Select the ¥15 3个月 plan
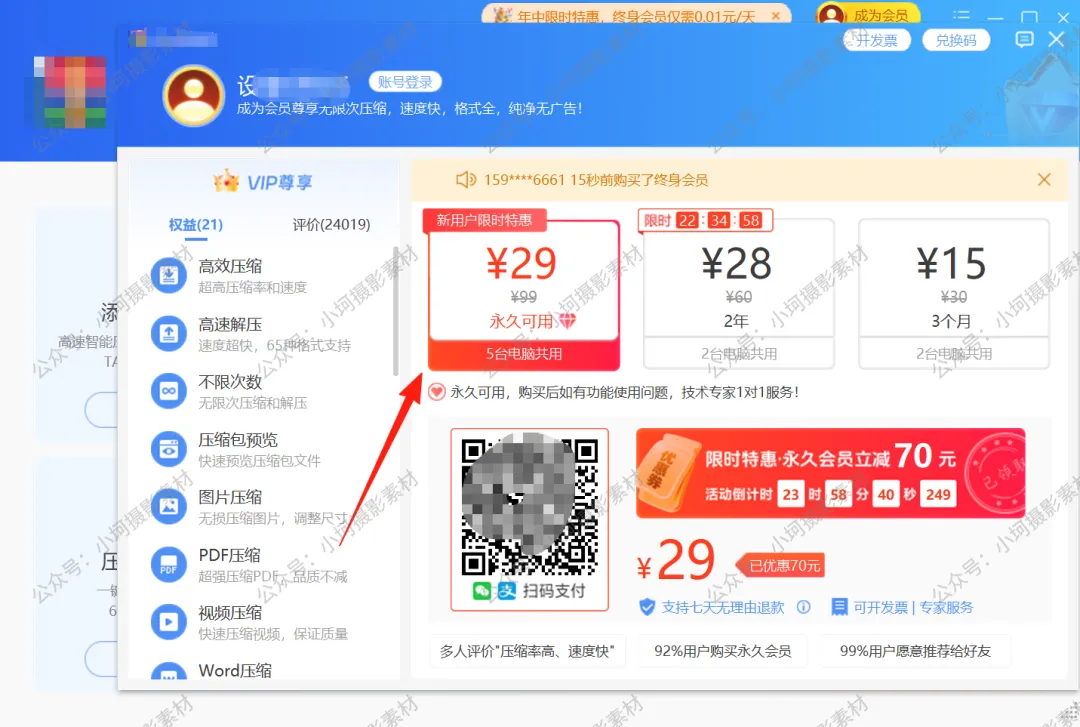 click(954, 295)
